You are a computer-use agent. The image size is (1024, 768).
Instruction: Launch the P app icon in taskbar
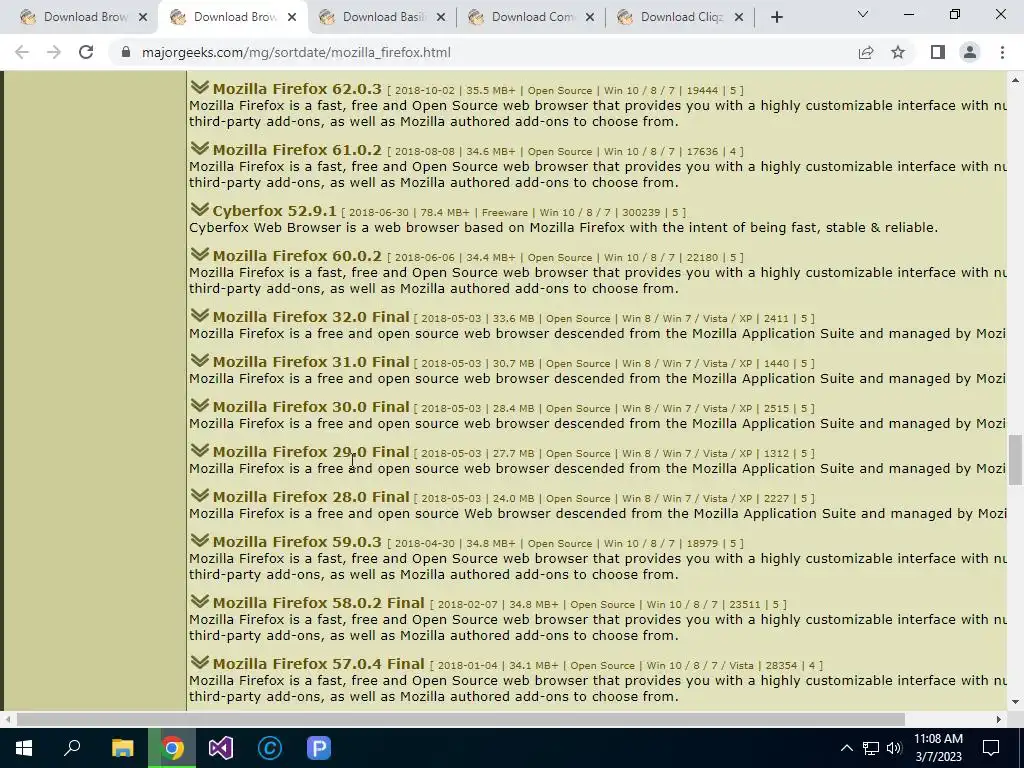pos(319,748)
